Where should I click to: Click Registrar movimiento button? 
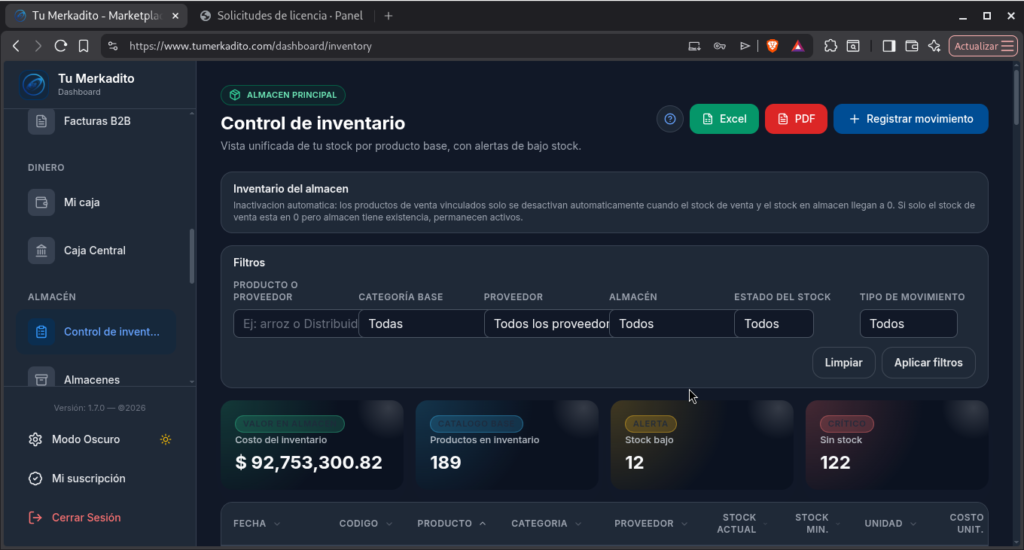coord(911,119)
